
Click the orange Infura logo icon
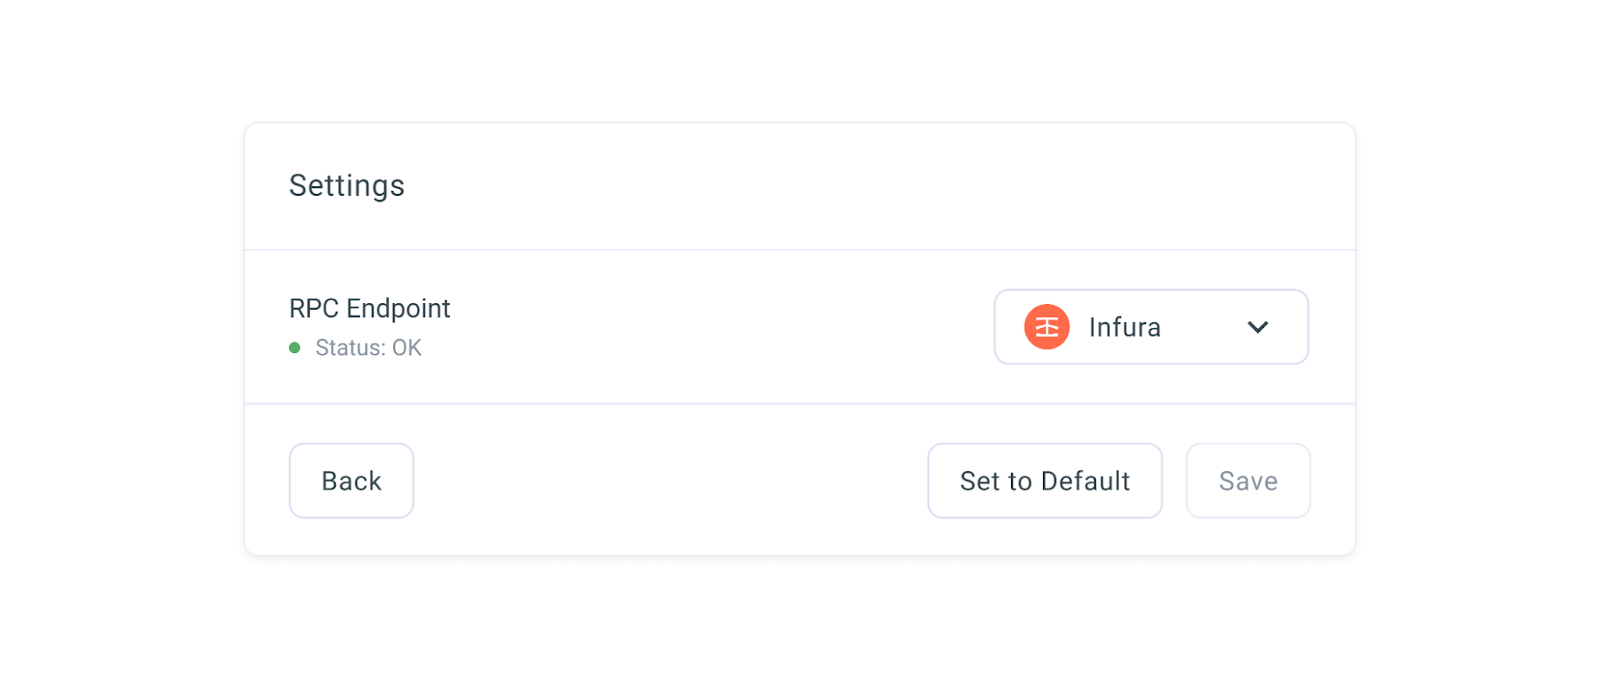click(x=1047, y=327)
